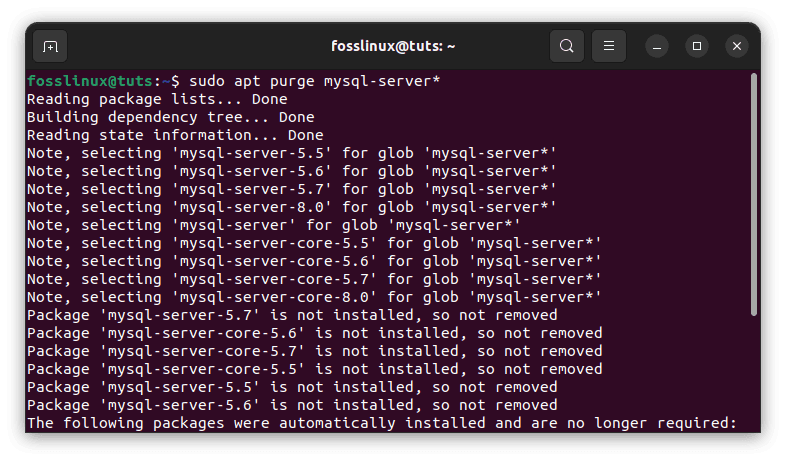Click the window title 'fosslinux@tuts: ~'
Viewport: 786px width, 461px height.
(393, 46)
